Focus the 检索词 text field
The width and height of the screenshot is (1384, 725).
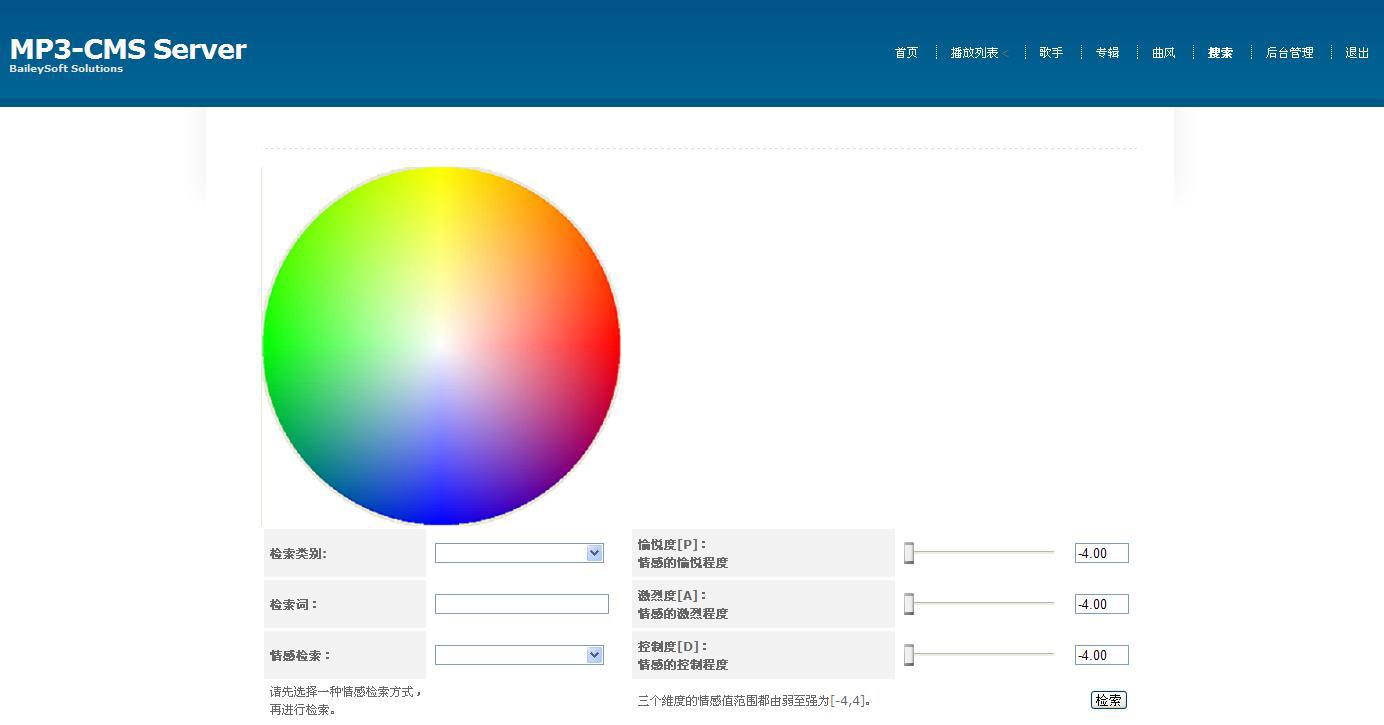[x=521, y=604]
